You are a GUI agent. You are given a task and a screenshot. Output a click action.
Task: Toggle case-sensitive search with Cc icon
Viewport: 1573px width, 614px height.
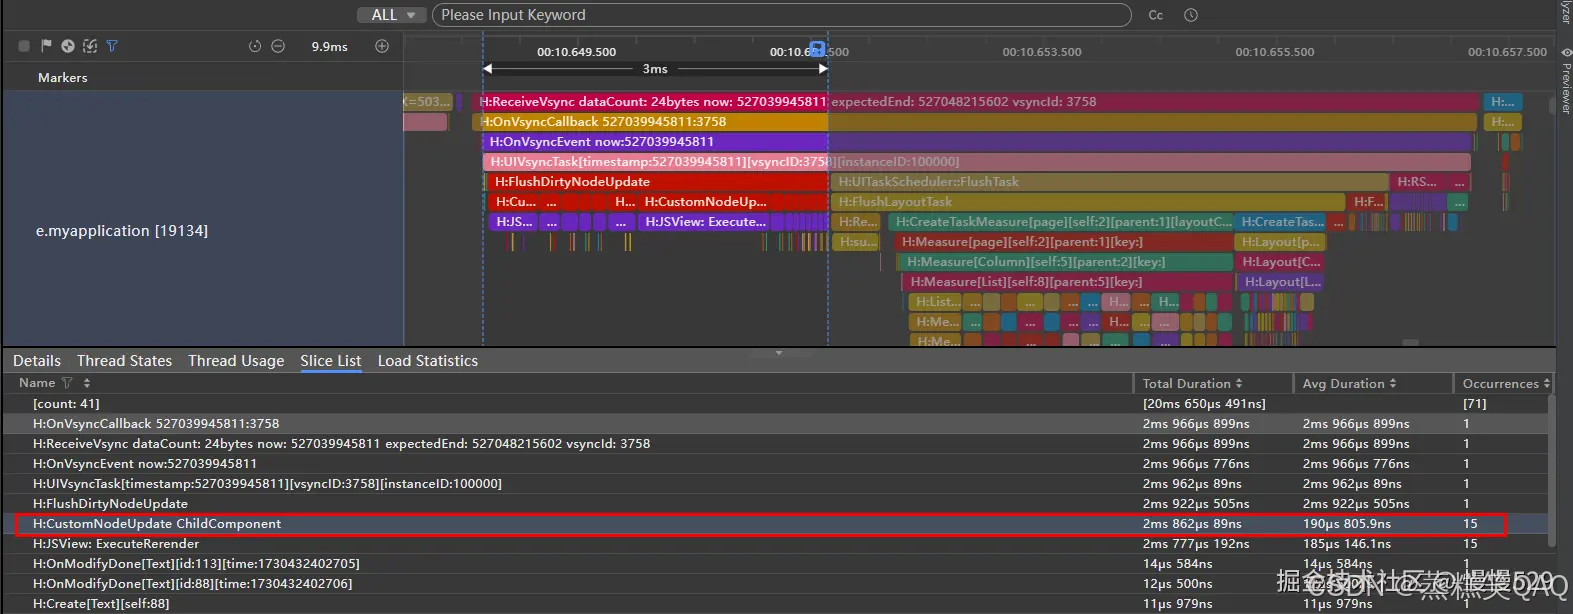1156,15
